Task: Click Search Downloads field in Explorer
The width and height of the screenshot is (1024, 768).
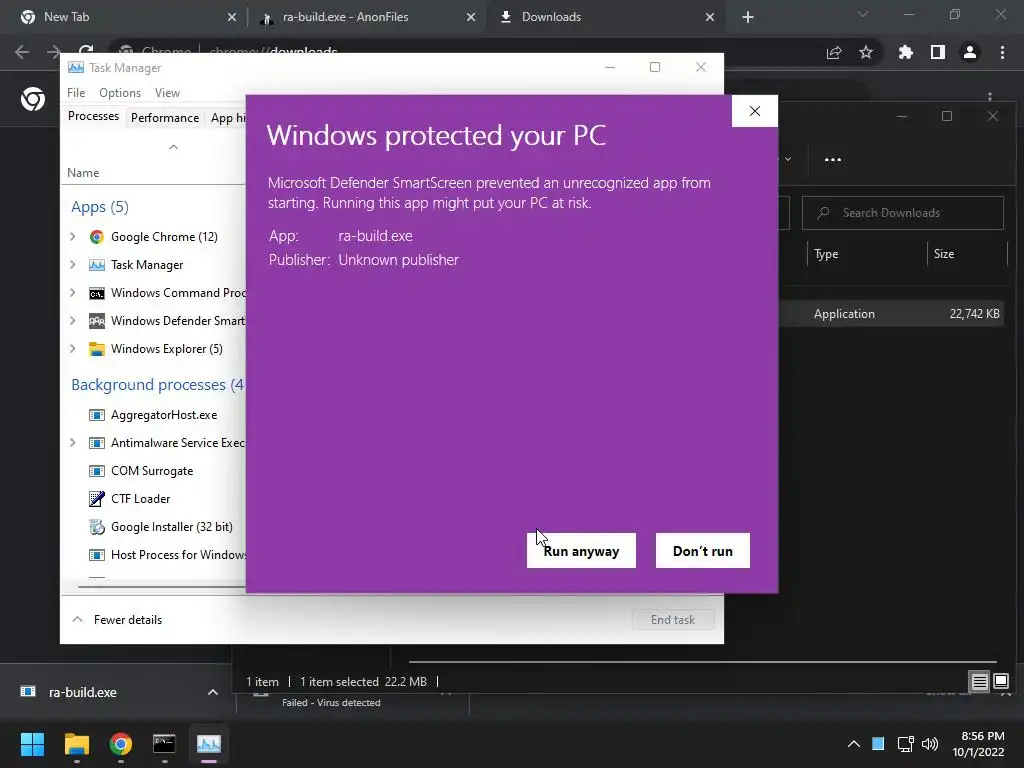Action: (903, 213)
